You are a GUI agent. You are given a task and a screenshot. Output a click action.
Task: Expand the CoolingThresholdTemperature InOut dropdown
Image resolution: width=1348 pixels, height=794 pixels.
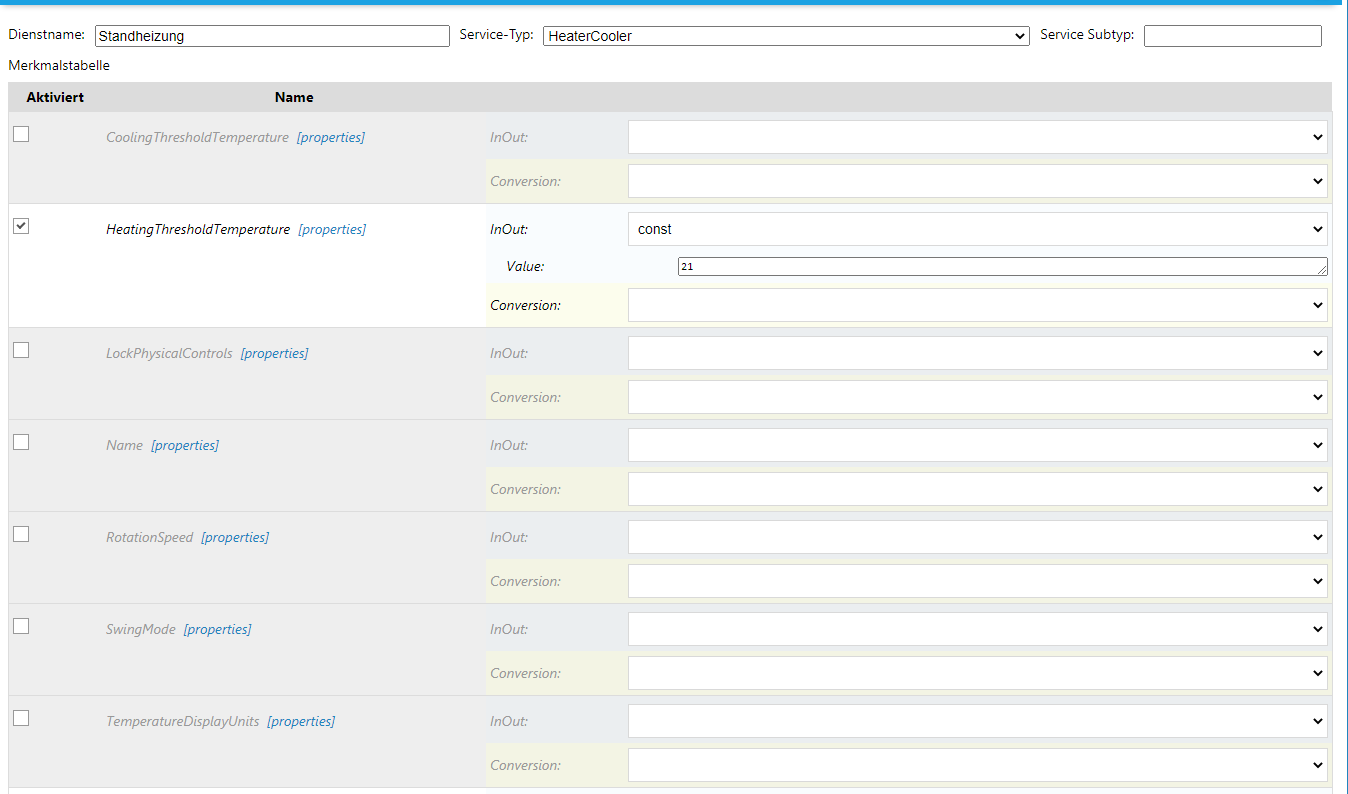977,137
